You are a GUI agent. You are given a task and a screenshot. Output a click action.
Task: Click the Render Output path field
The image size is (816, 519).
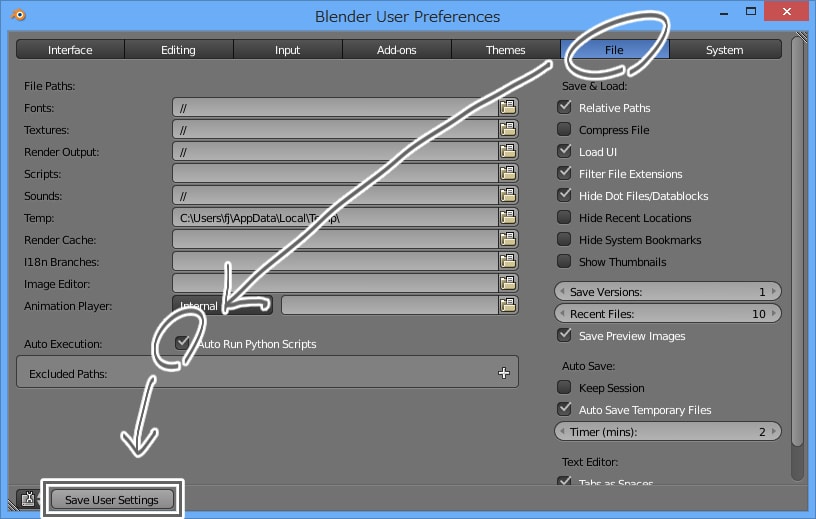tap(335, 151)
